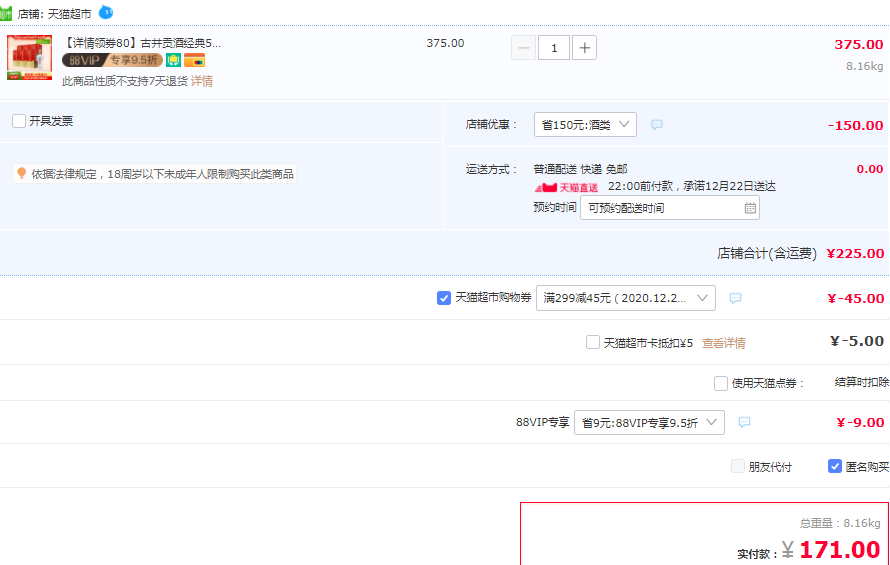Viewport: 890px width, 565px height.
Task: Click the comment icon beside 88VIP discount
Action: click(744, 422)
